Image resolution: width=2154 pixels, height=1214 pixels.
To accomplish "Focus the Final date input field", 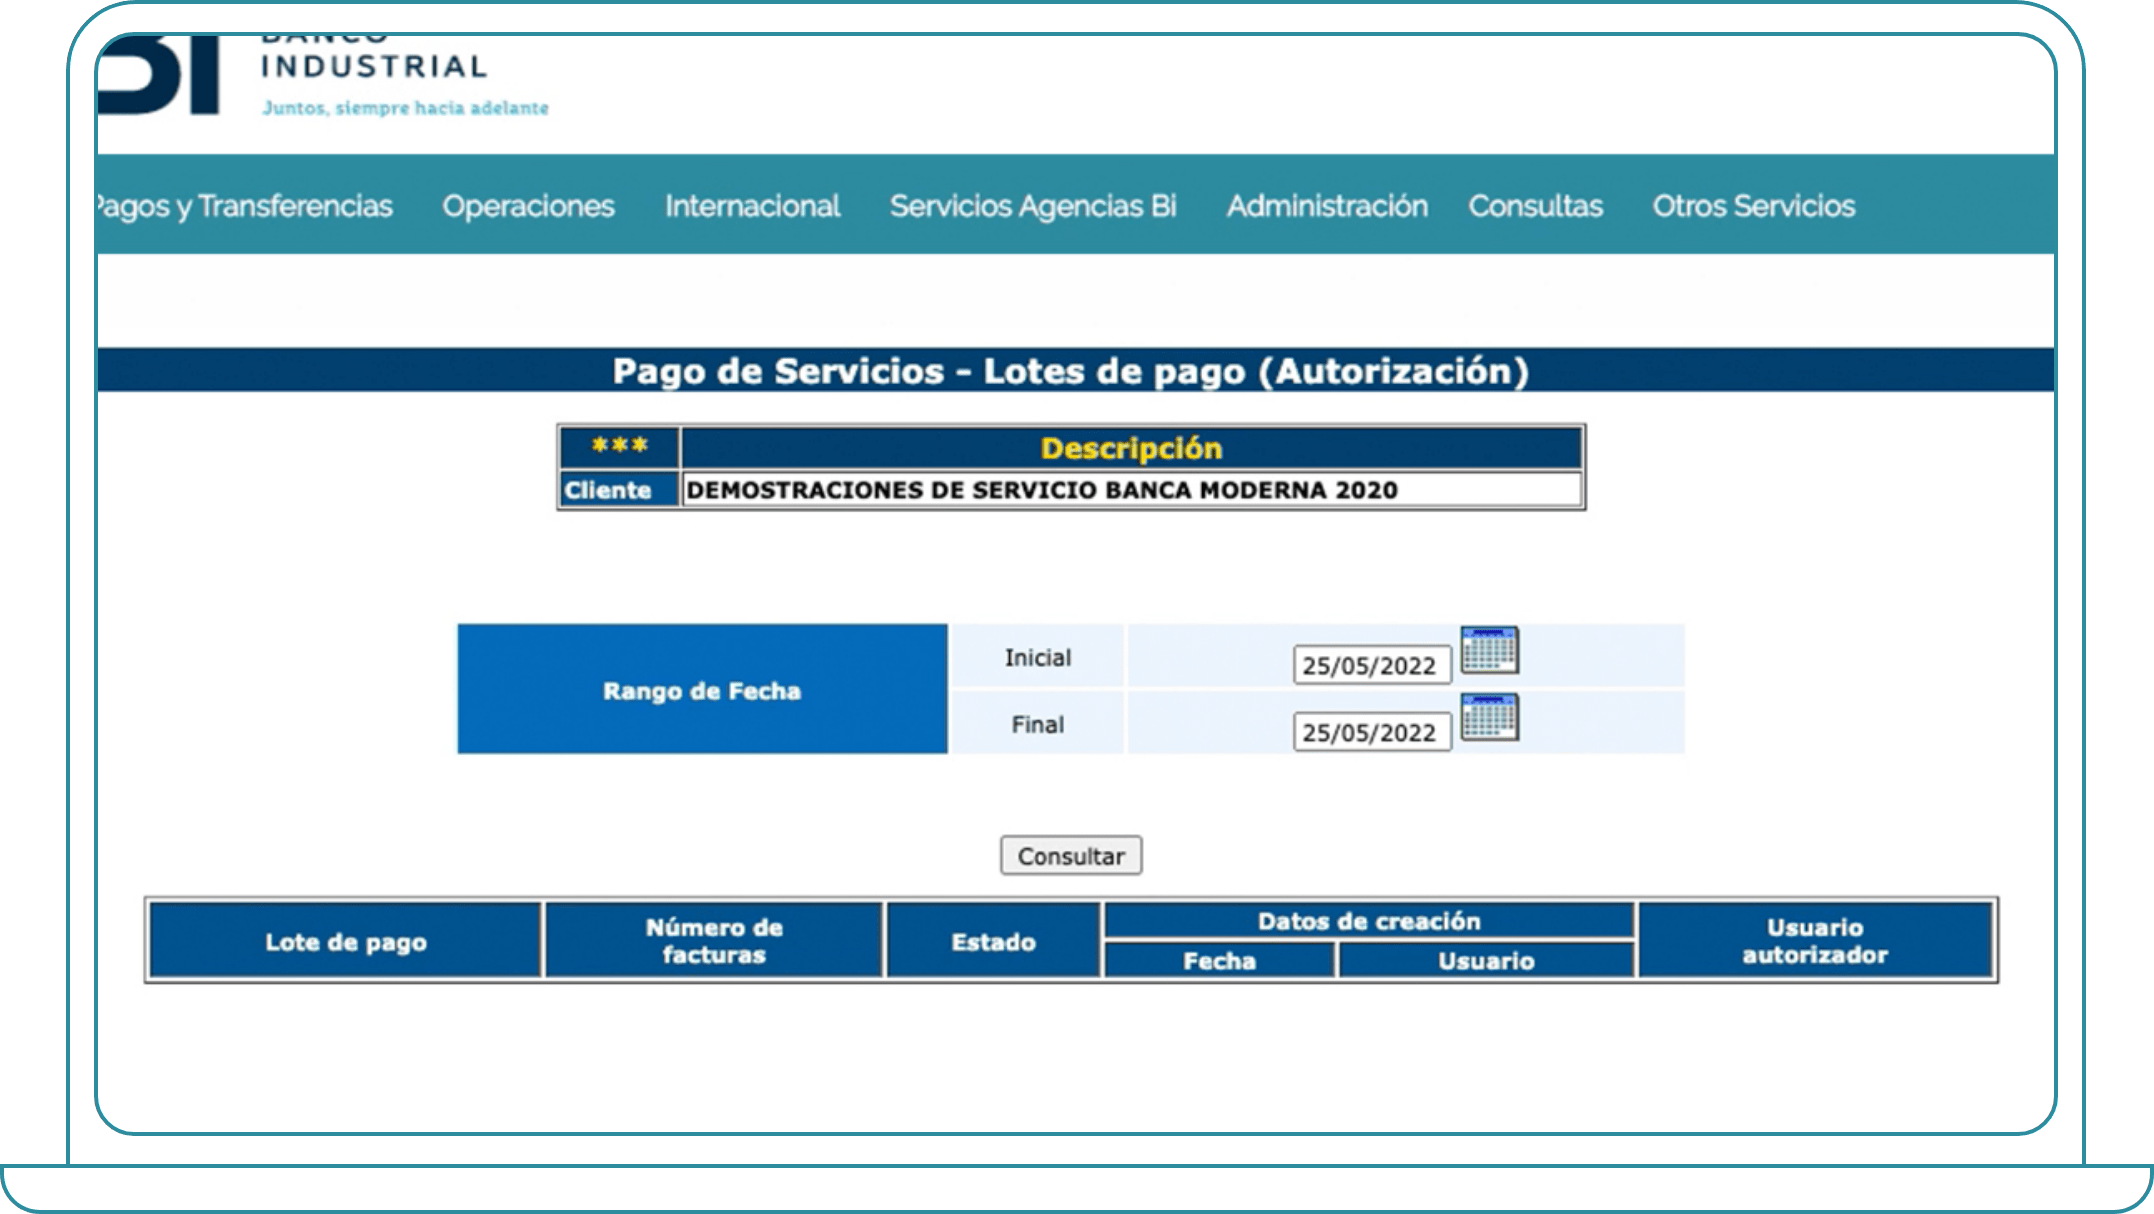I will [x=1371, y=732].
